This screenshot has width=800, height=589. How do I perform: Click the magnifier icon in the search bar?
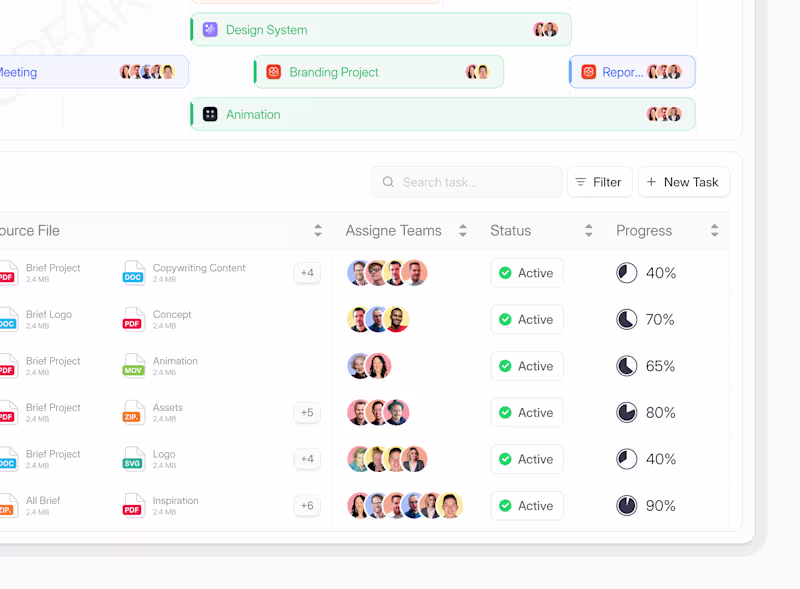click(388, 182)
